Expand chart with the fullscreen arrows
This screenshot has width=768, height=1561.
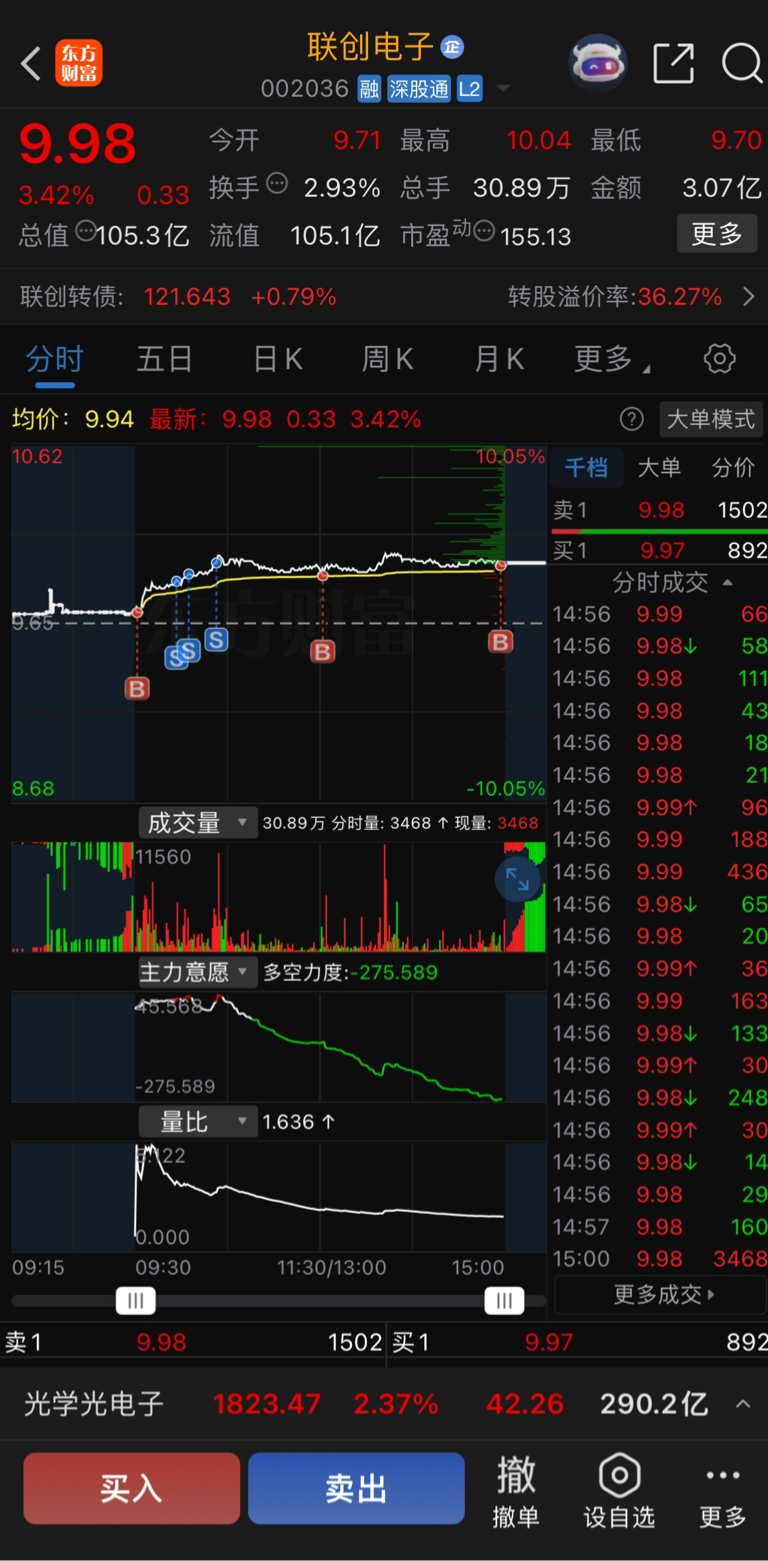[x=517, y=879]
